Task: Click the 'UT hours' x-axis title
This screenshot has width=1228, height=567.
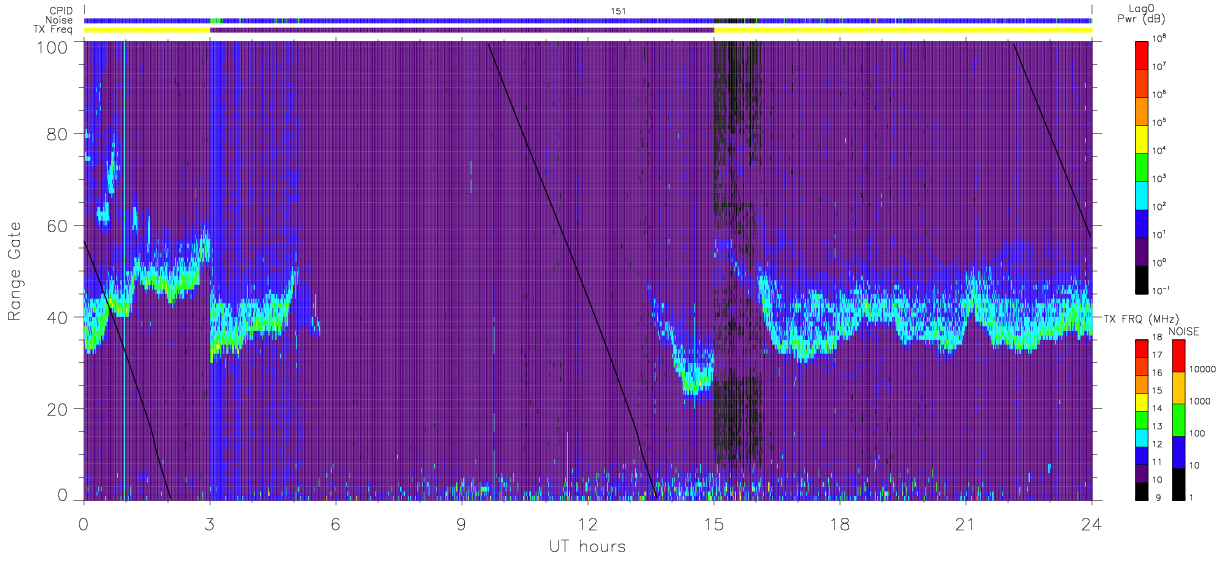Action: pyautogui.click(x=586, y=547)
